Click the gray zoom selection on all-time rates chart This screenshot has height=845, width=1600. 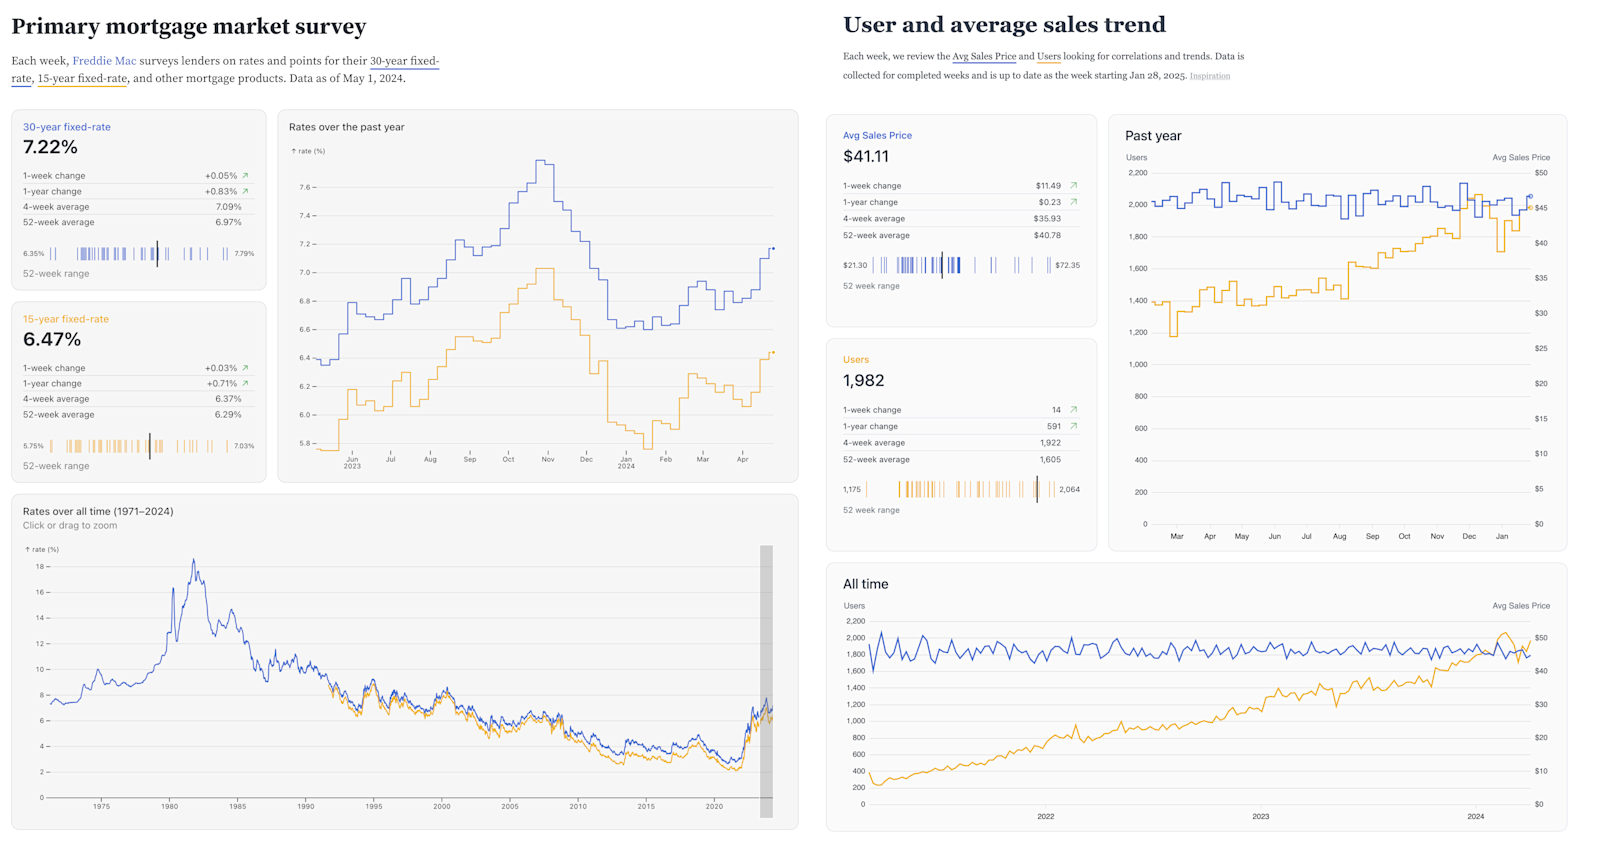point(766,680)
